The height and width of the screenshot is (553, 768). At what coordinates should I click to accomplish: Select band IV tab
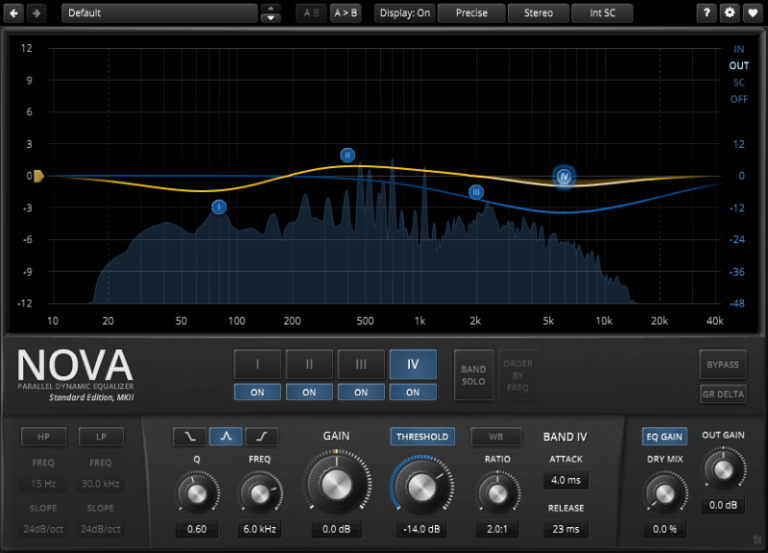413,364
